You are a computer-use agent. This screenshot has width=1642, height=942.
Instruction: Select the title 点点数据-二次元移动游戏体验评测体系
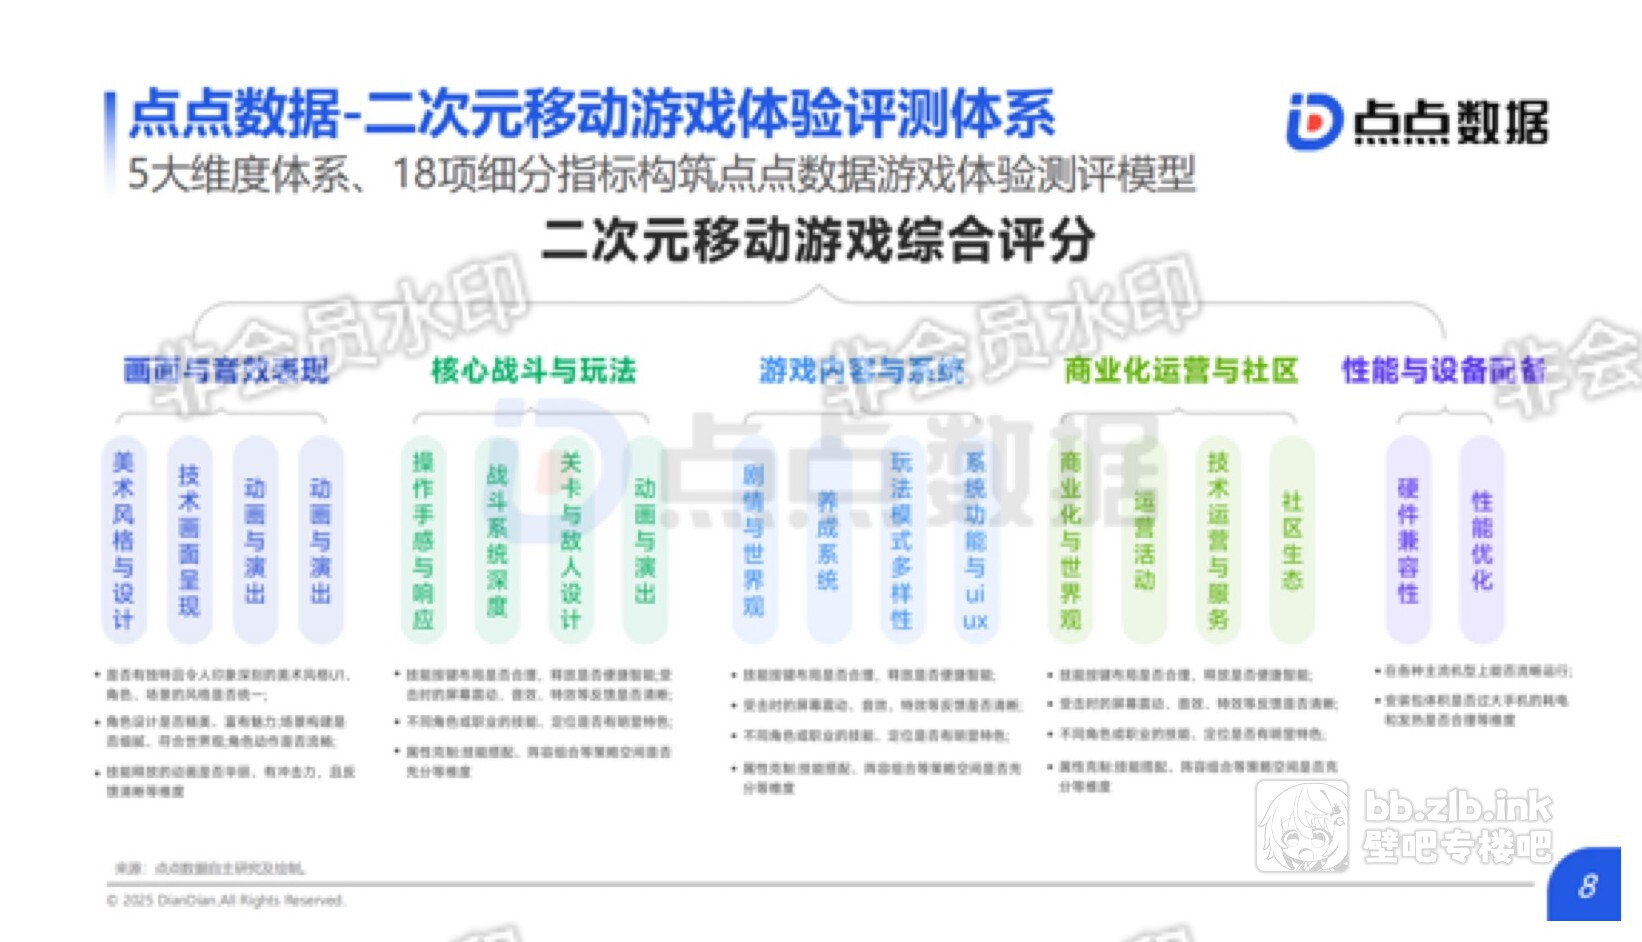click(592, 113)
